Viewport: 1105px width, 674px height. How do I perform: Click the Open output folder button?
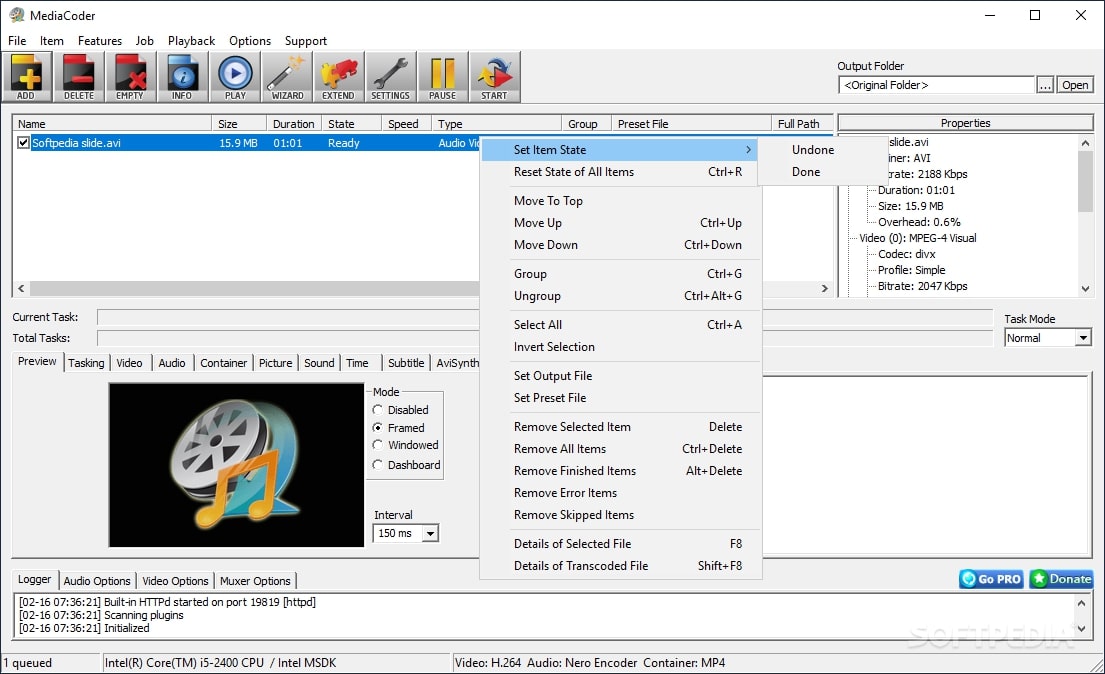point(1075,85)
